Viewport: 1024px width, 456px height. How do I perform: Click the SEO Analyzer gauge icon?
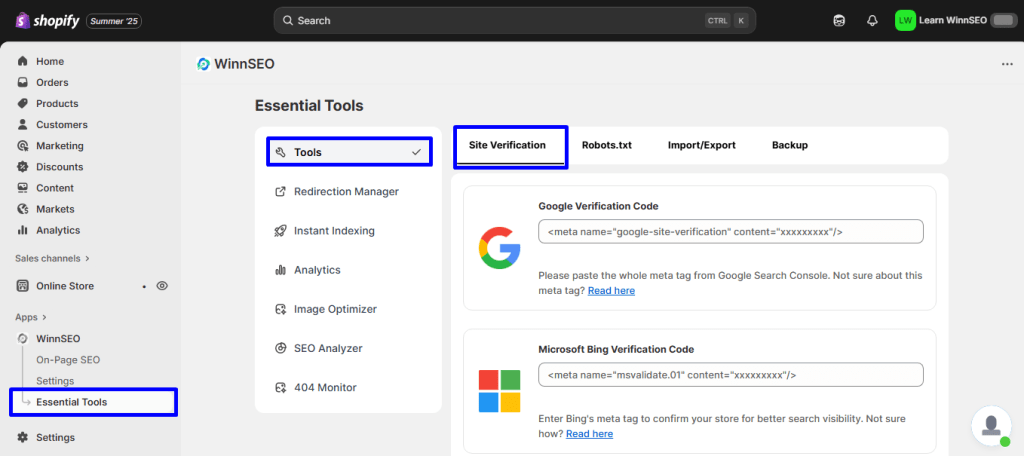pyautogui.click(x=281, y=348)
